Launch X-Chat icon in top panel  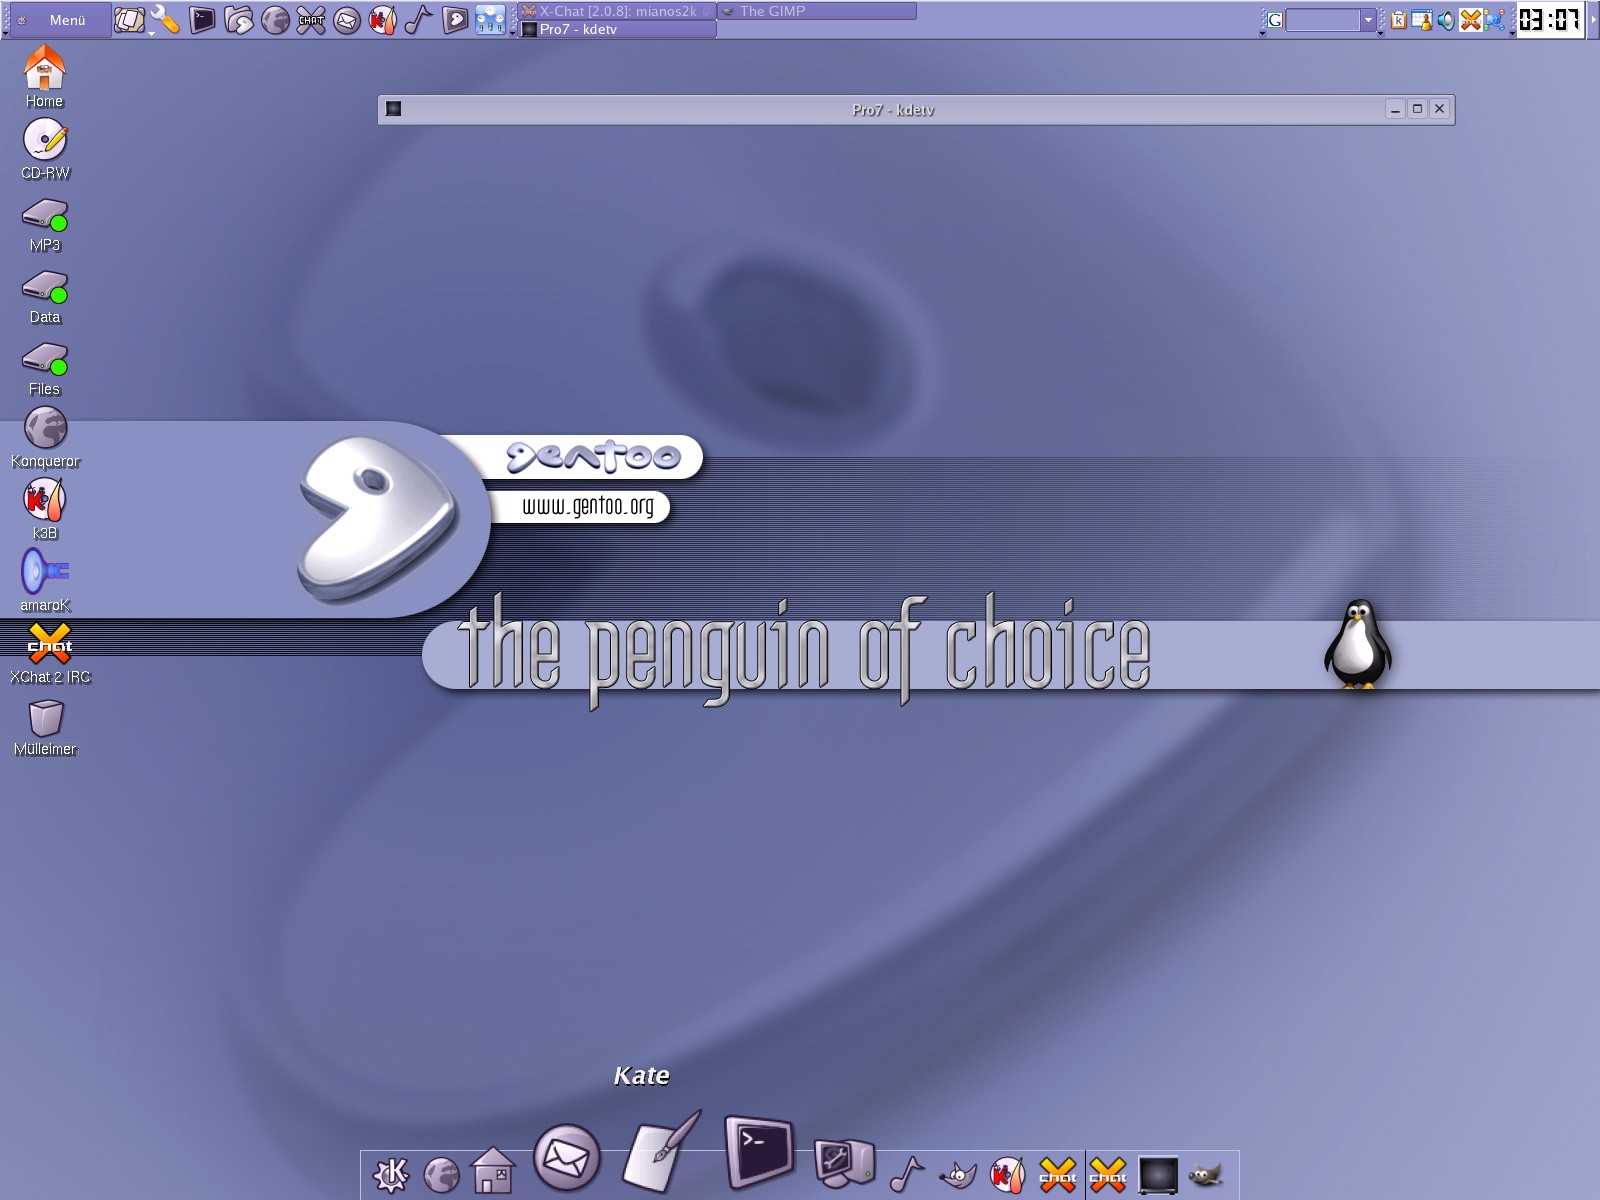[x=311, y=20]
